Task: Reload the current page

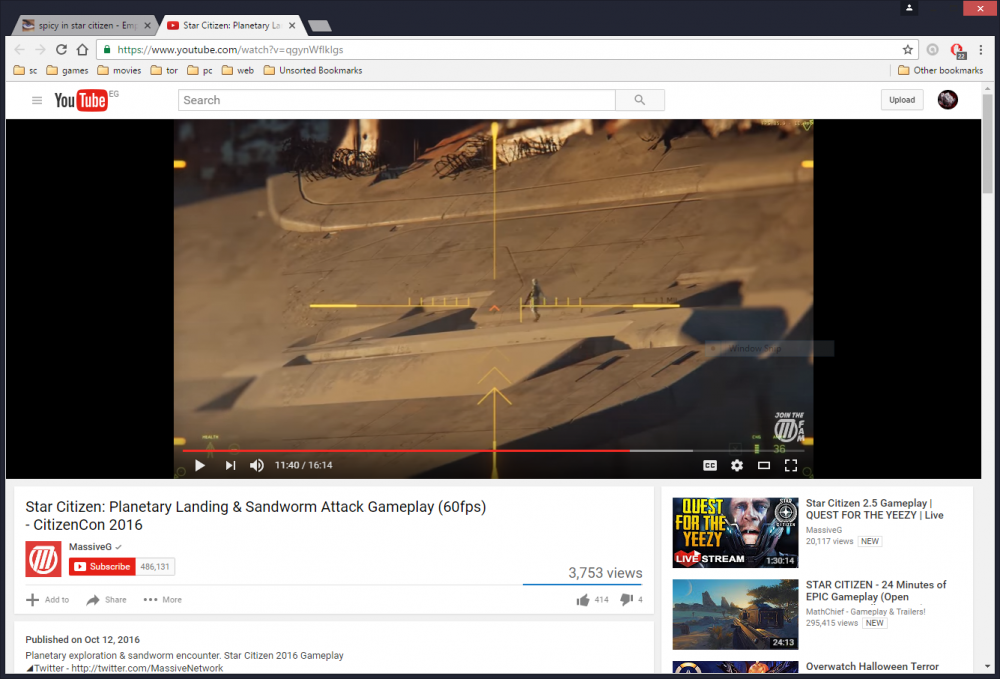Action: click(x=61, y=50)
